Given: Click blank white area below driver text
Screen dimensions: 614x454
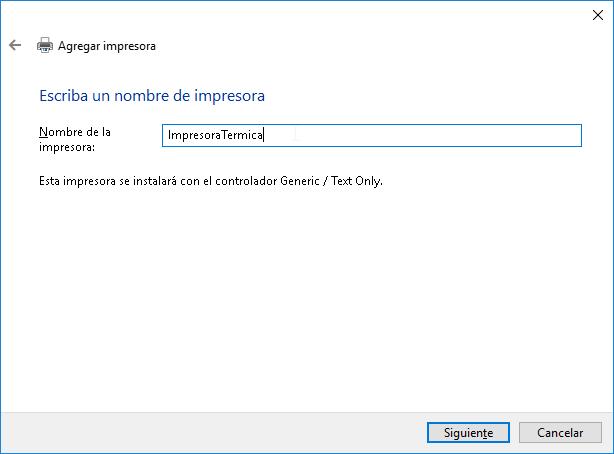Looking at the screenshot, I should [x=305, y=298].
